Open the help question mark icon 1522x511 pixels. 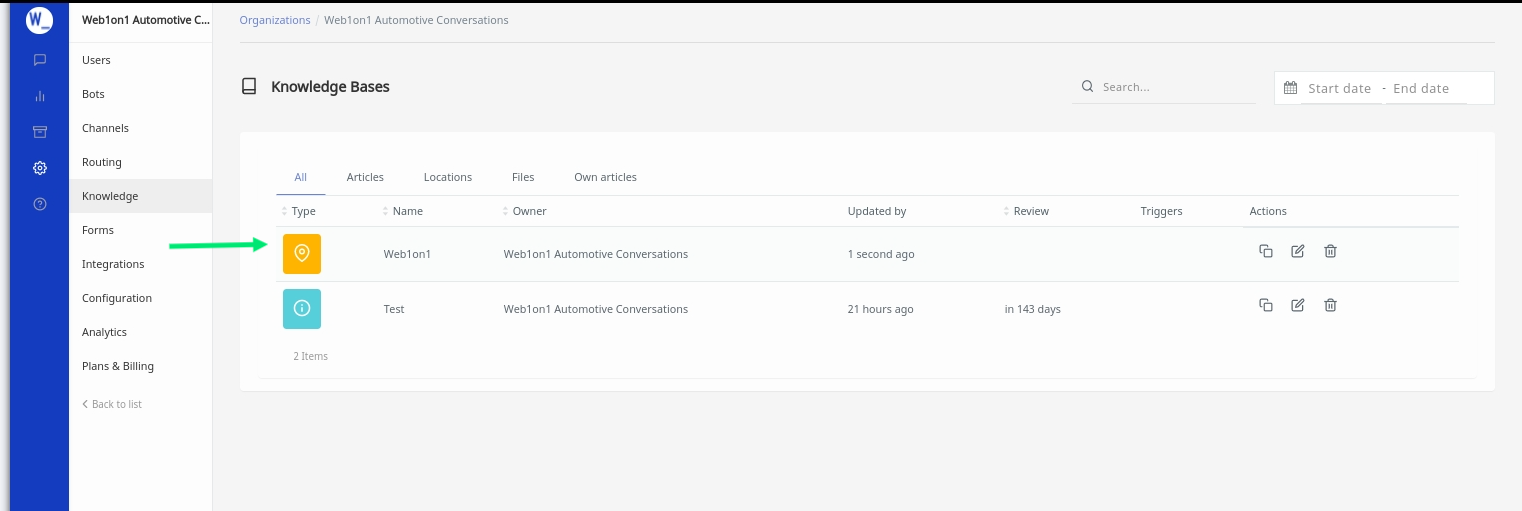coord(40,204)
